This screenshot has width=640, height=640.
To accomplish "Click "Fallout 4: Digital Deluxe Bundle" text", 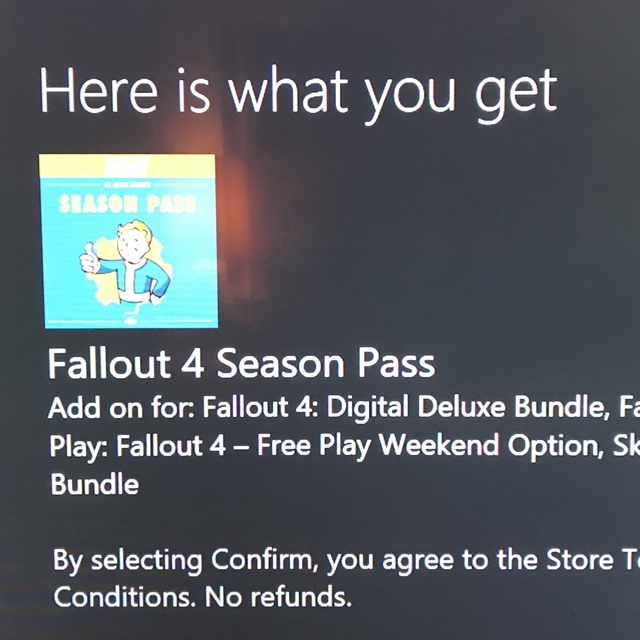I will 403,407.
